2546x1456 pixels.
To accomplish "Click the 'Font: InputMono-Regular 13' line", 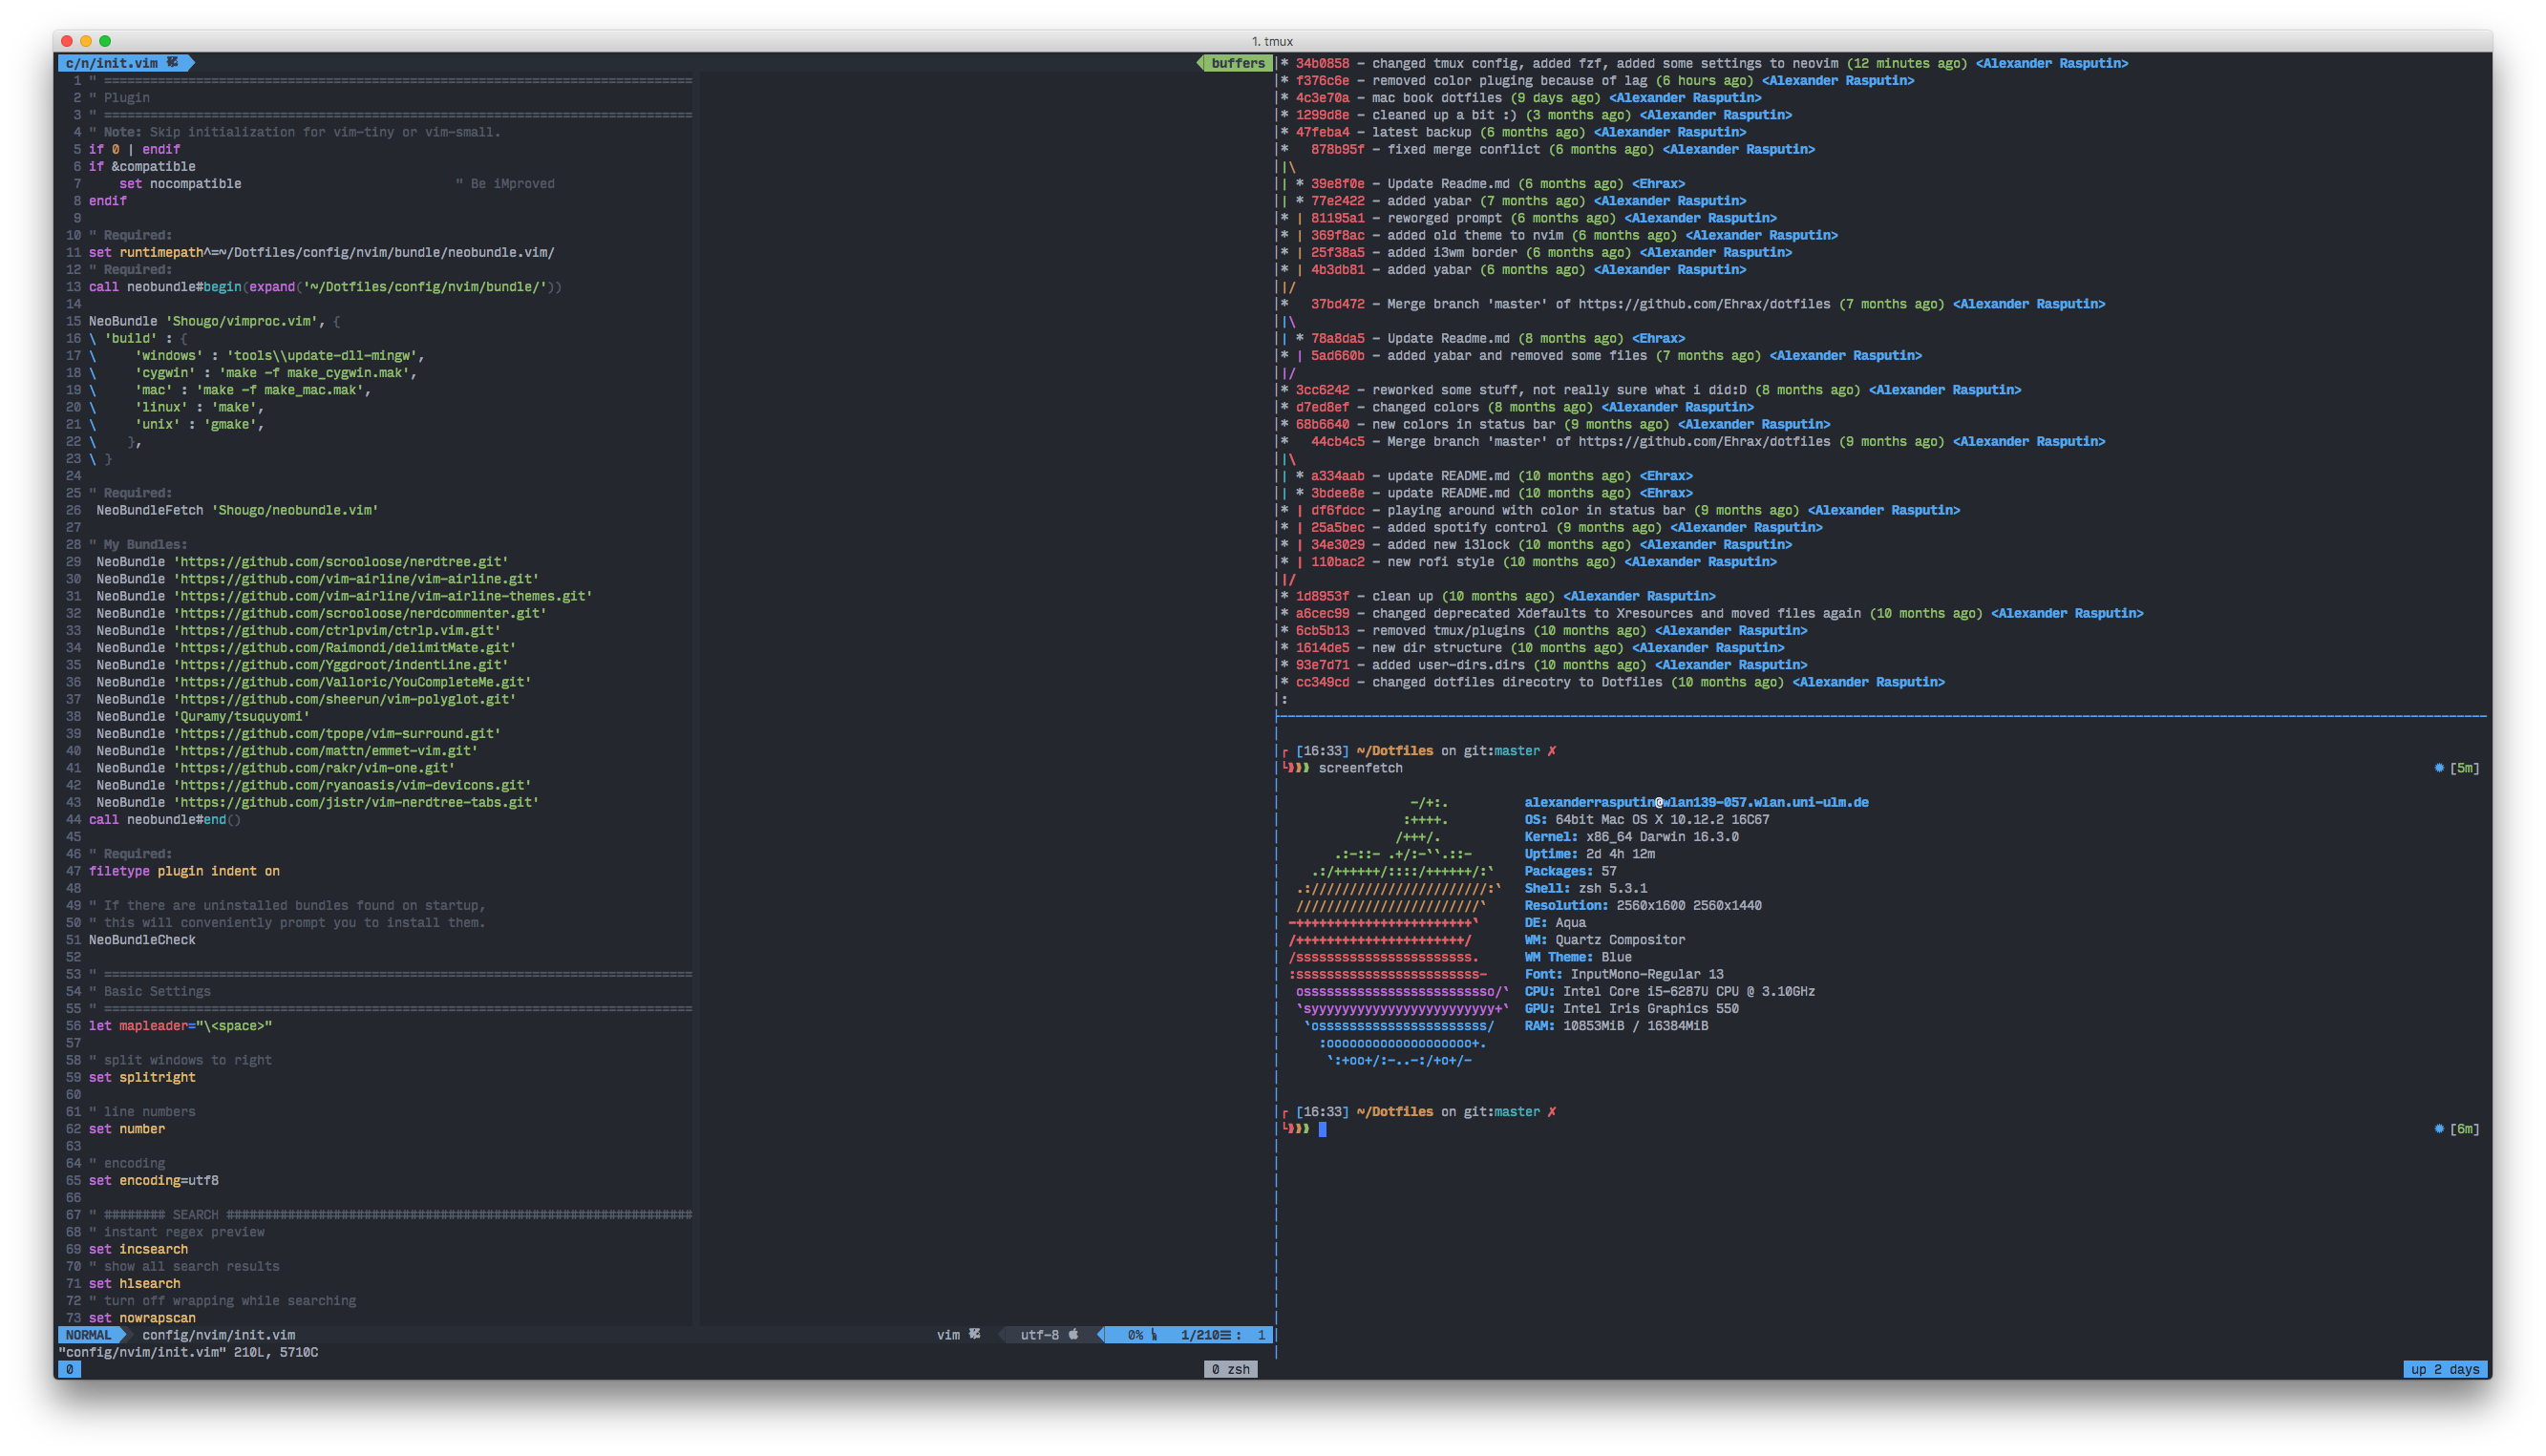I will point(1624,974).
